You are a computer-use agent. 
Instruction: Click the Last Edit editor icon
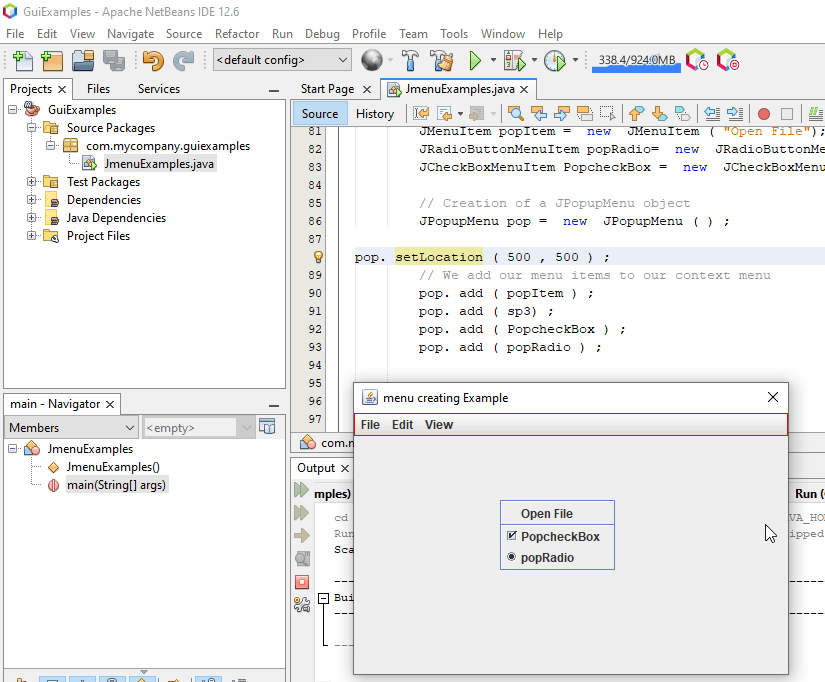click(x=421, y=113)
